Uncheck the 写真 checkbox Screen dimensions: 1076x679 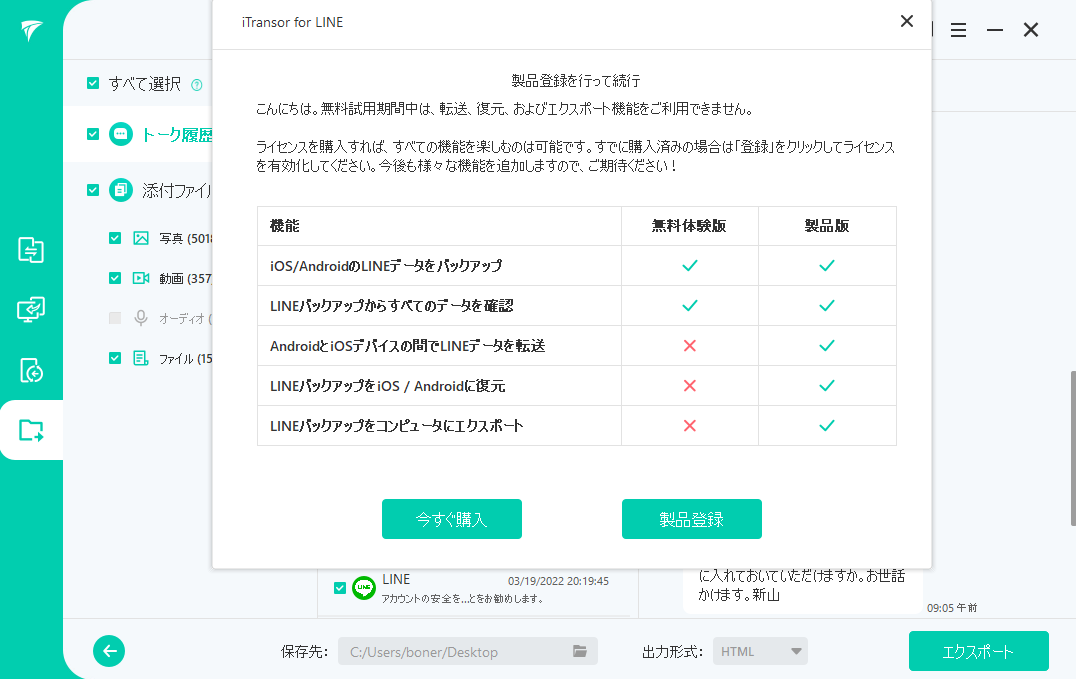(115, 238)
